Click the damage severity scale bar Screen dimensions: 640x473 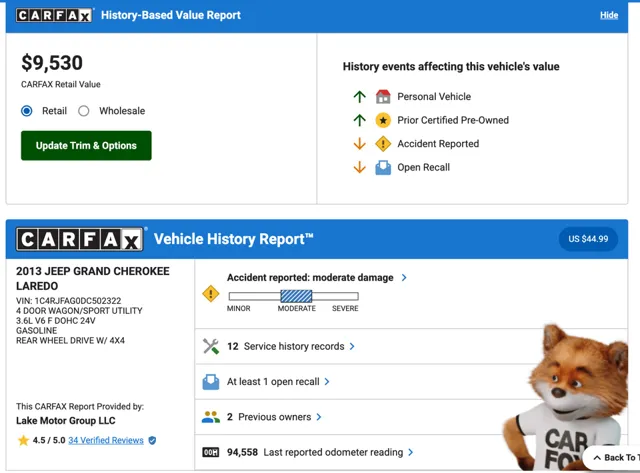pyautogui.click(x=293, y=296)
